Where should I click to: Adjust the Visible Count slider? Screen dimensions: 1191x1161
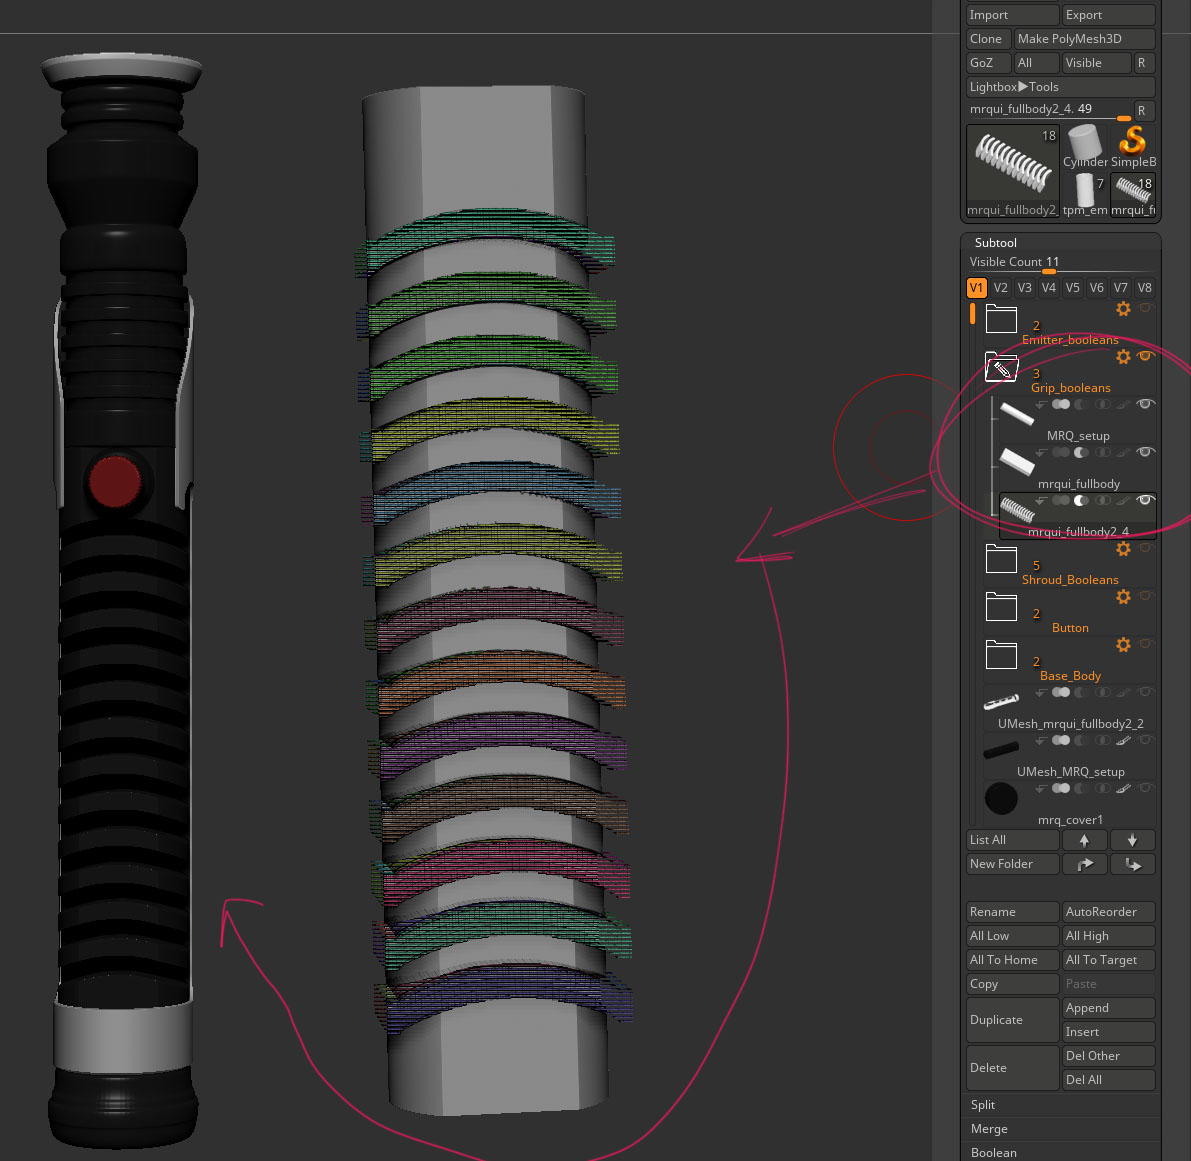click(x=1060, y=263)
